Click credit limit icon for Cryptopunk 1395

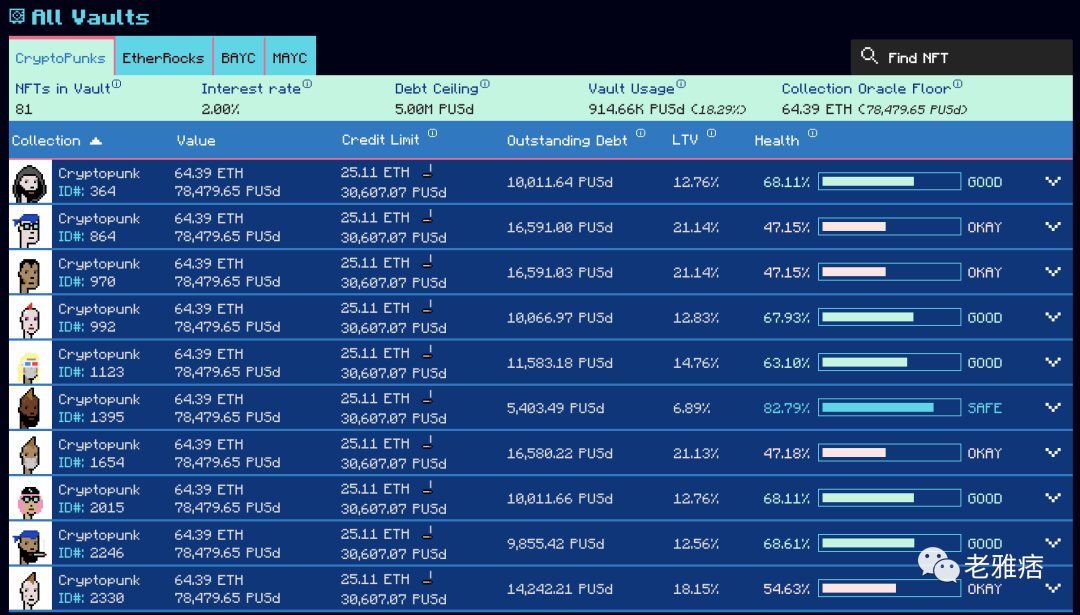tap(428, 398)
